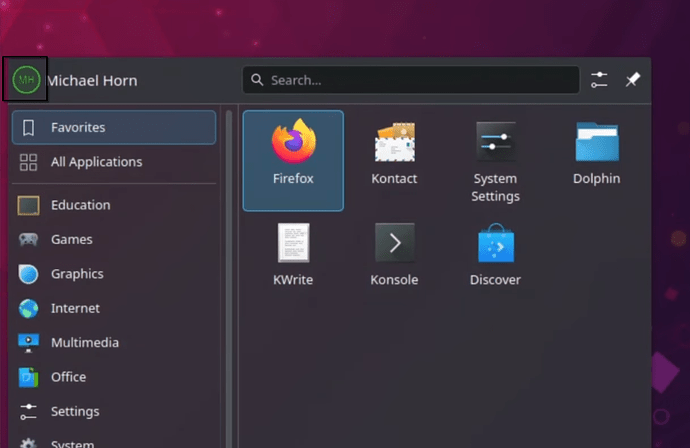Open Graphics category
690x448 pixels.
point(114,274)
